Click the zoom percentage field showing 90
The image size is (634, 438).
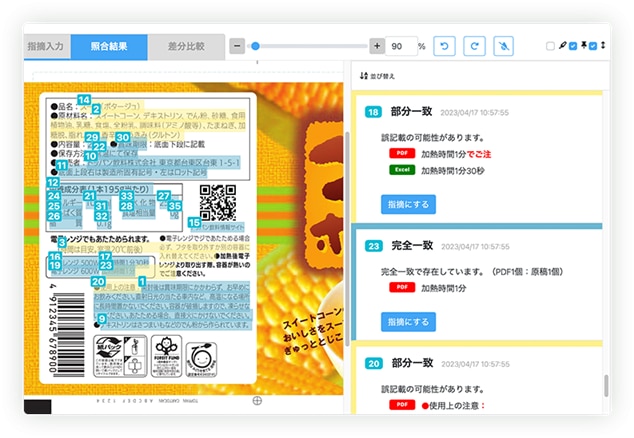point(401,46)
